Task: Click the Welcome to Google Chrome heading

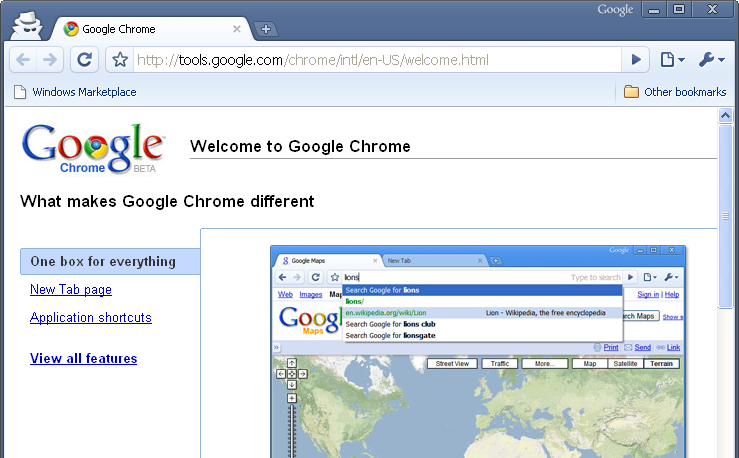Action: coord(300,147)
